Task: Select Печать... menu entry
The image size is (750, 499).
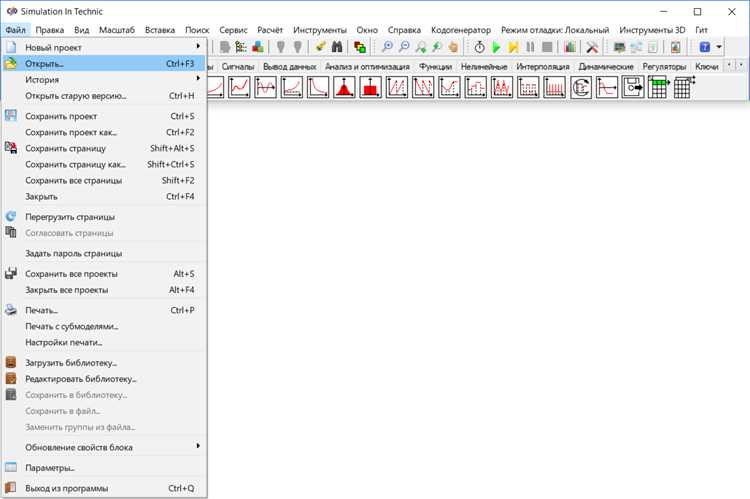Action: point(104,310)
